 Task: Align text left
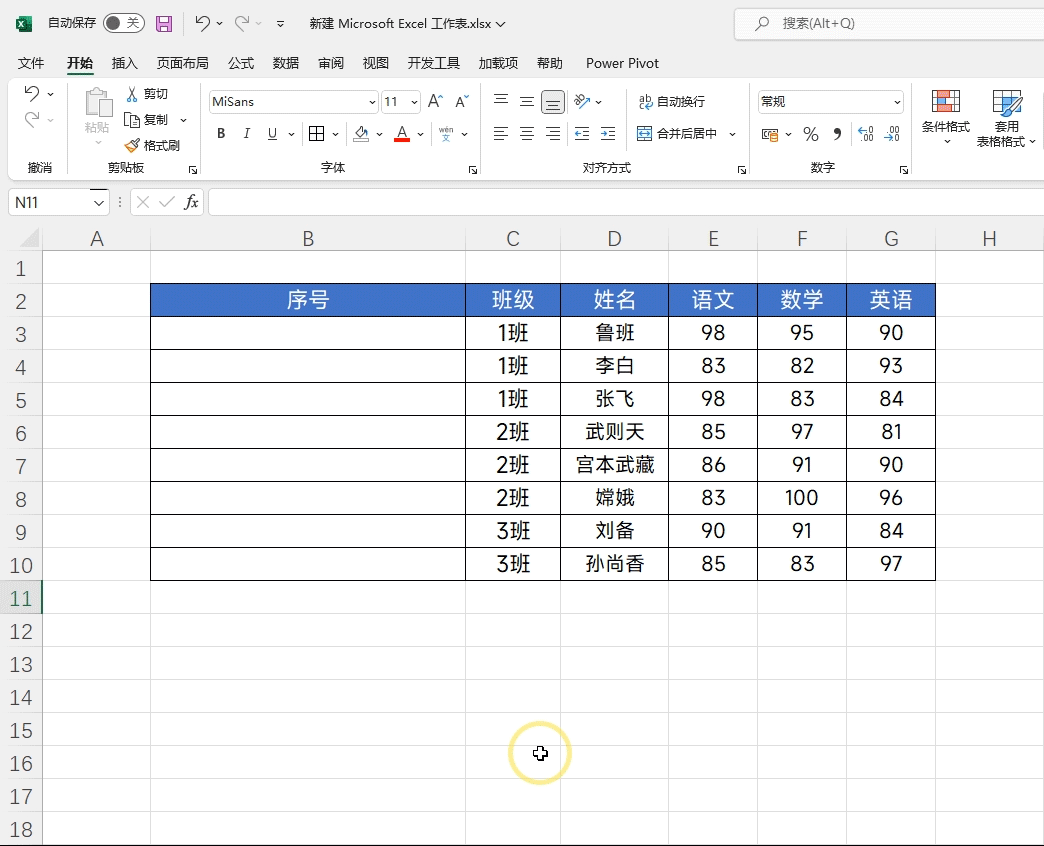[x=501, y=134]
